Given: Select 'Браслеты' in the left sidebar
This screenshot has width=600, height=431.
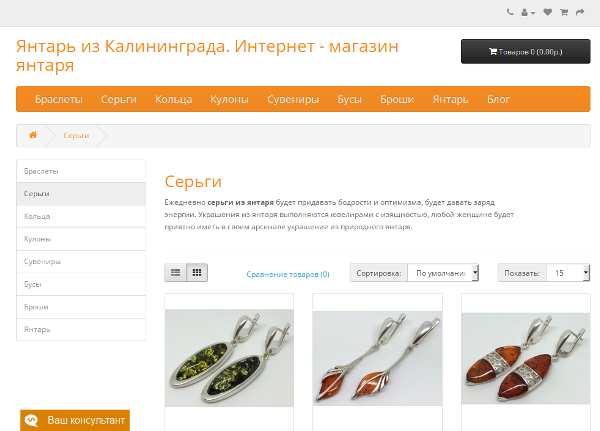Looking at the screenshot, I should click(81, 171).
